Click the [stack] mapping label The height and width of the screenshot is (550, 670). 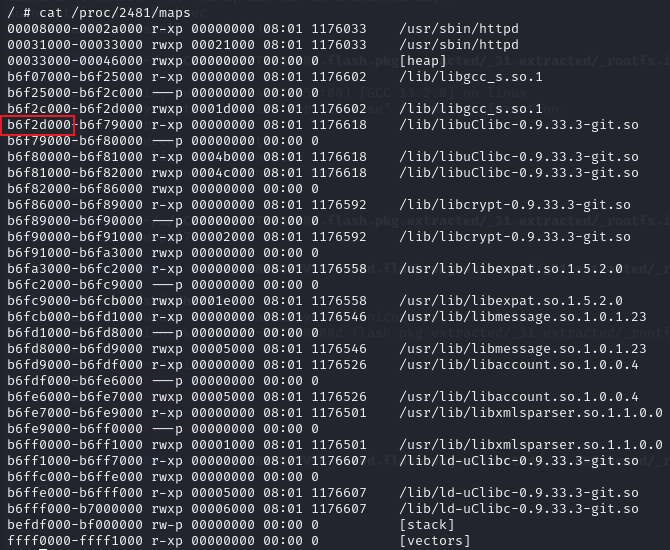(426, 524)
